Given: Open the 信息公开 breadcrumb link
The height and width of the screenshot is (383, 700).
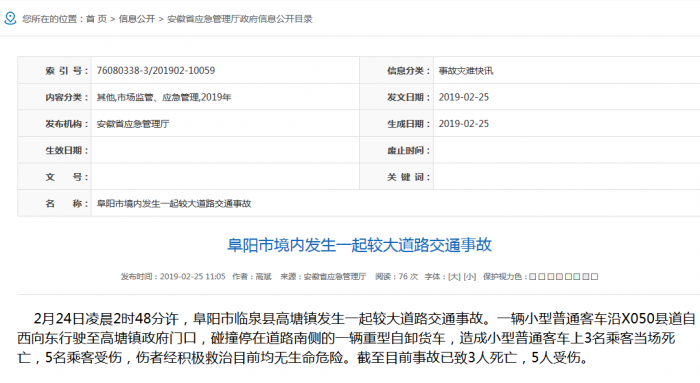Looking at the screenshot, I should [x=136, y=19].
